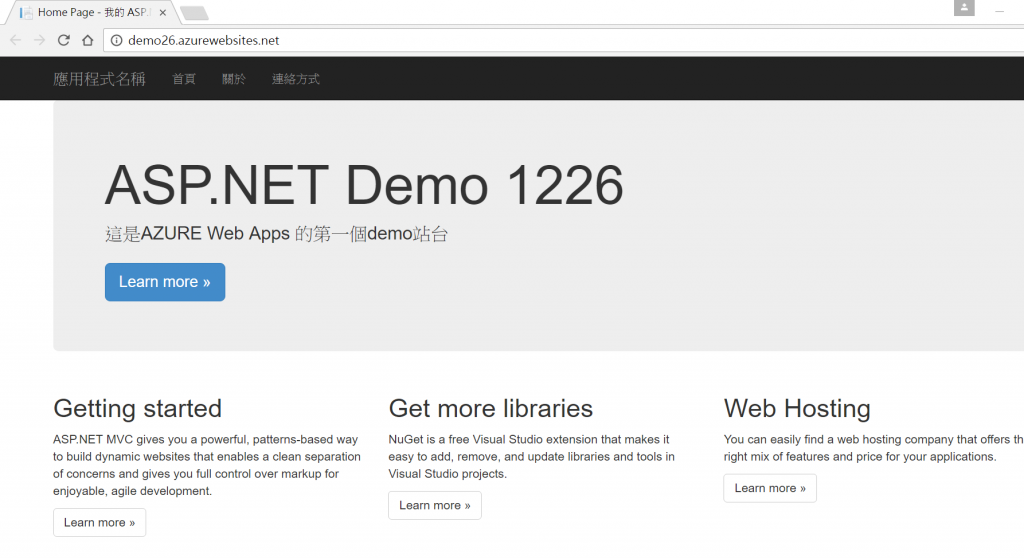Image resolution: width=1024 pixels, height=558 pixels.
Task: Open 連絡方式 page from the navbar
Action: coord(296,79)
